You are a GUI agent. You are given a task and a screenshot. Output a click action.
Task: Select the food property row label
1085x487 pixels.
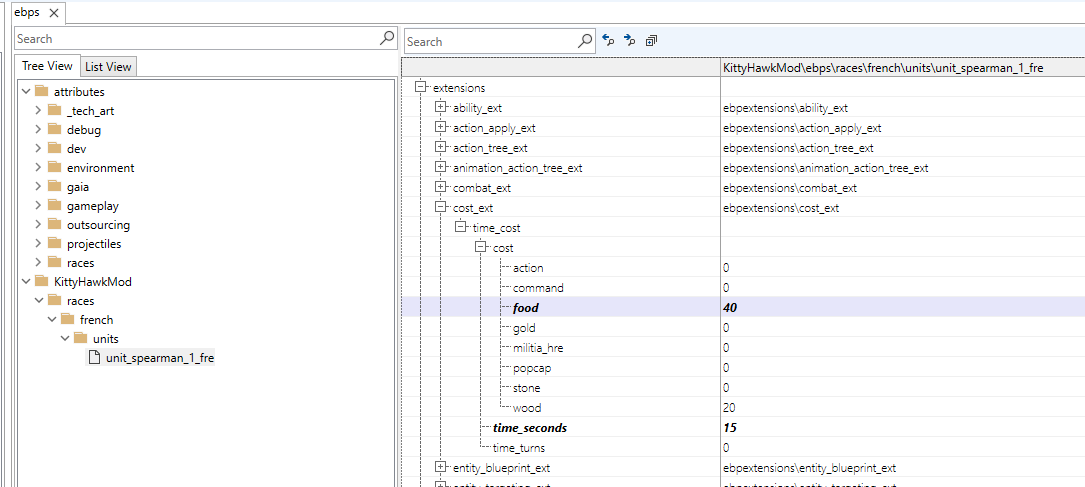coord(526,308)
